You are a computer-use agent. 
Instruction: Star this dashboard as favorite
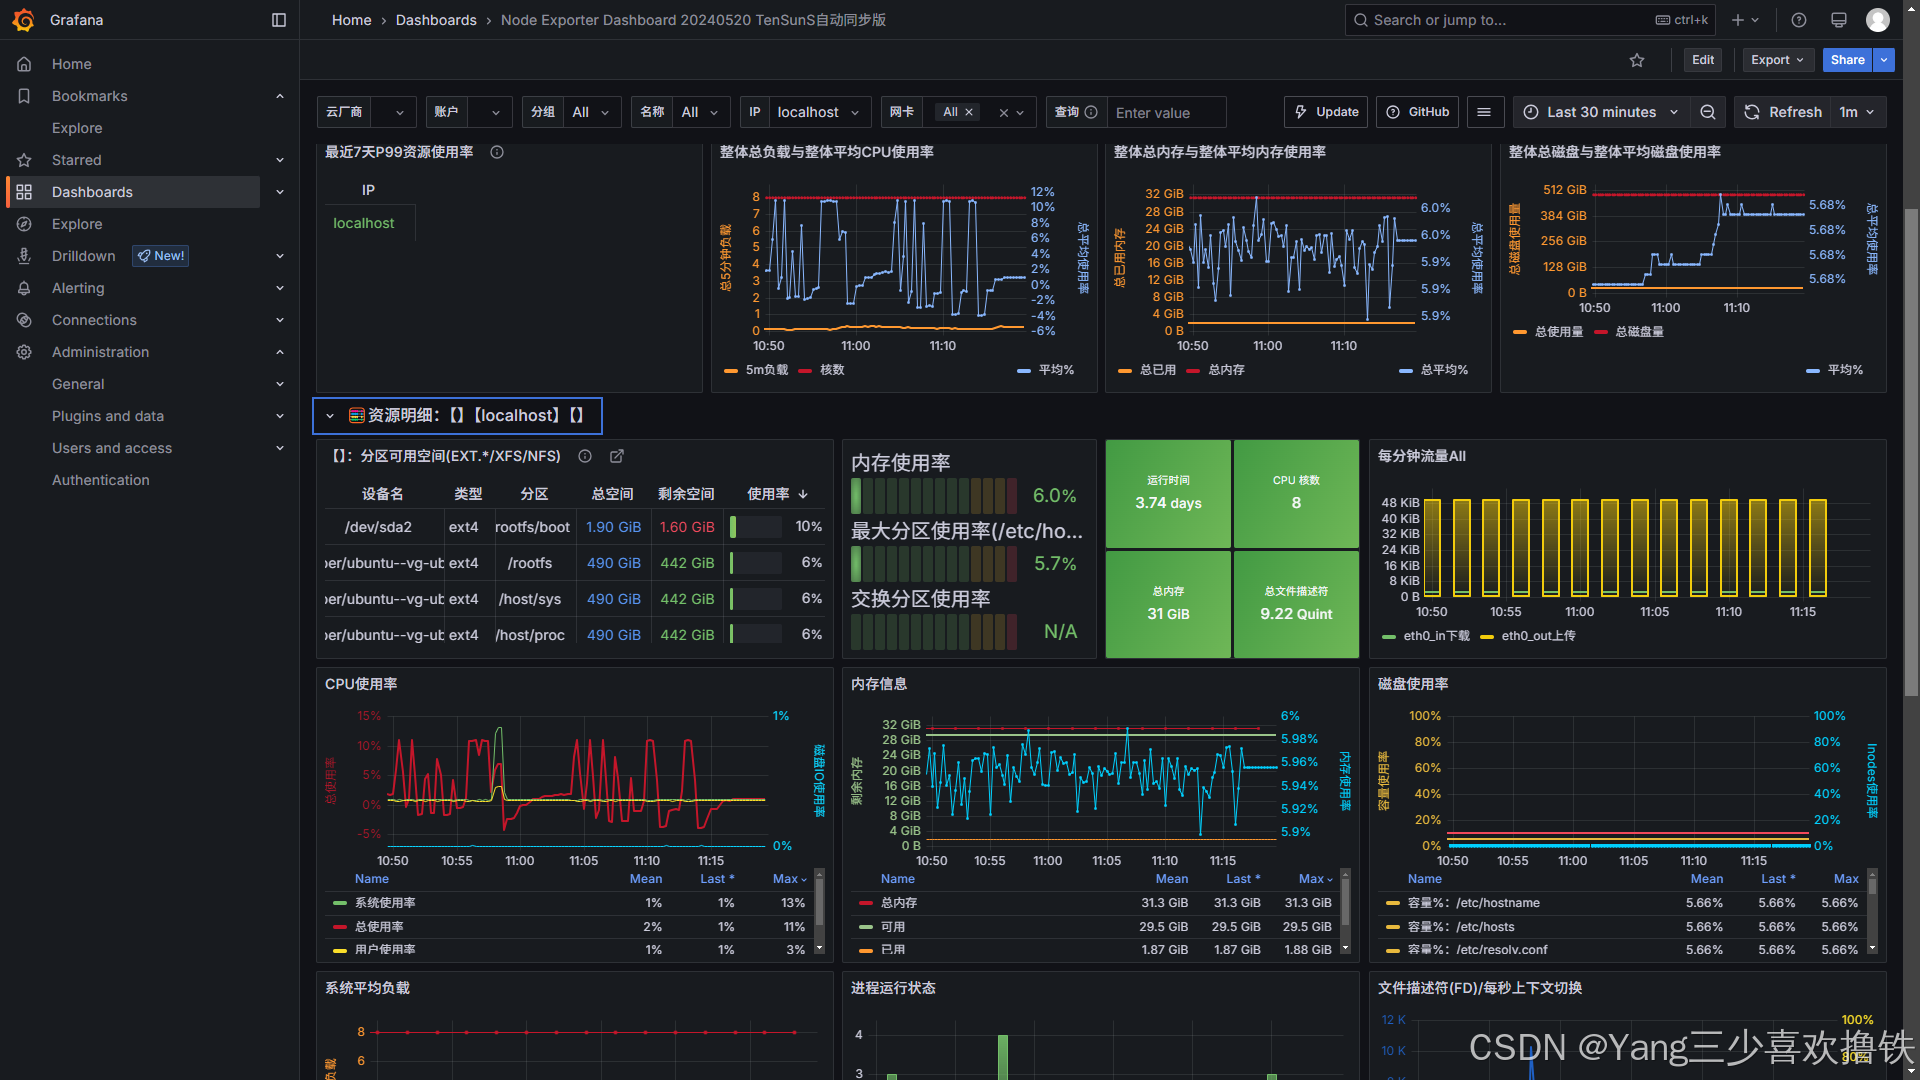[1637, 60]
